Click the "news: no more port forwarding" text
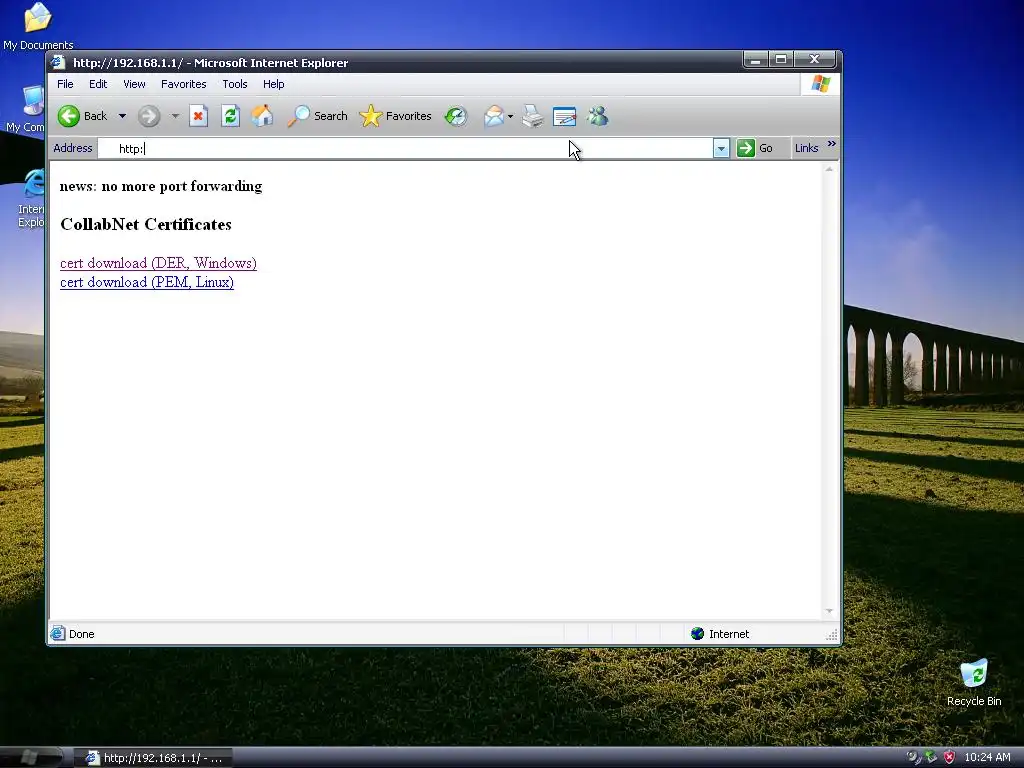Screen dimensions: 1024x768 coord(161,187)
